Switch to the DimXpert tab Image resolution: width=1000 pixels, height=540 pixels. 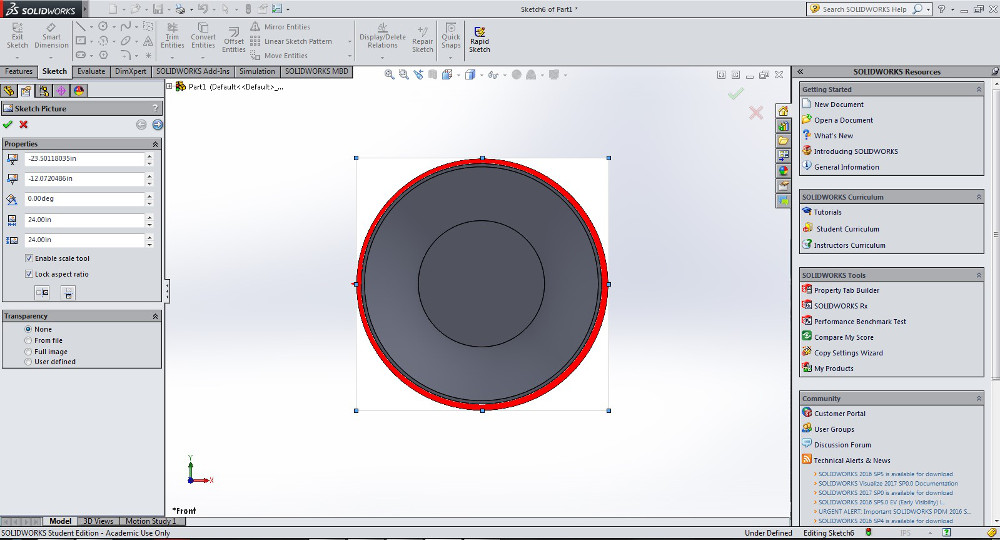click(131, 71)
